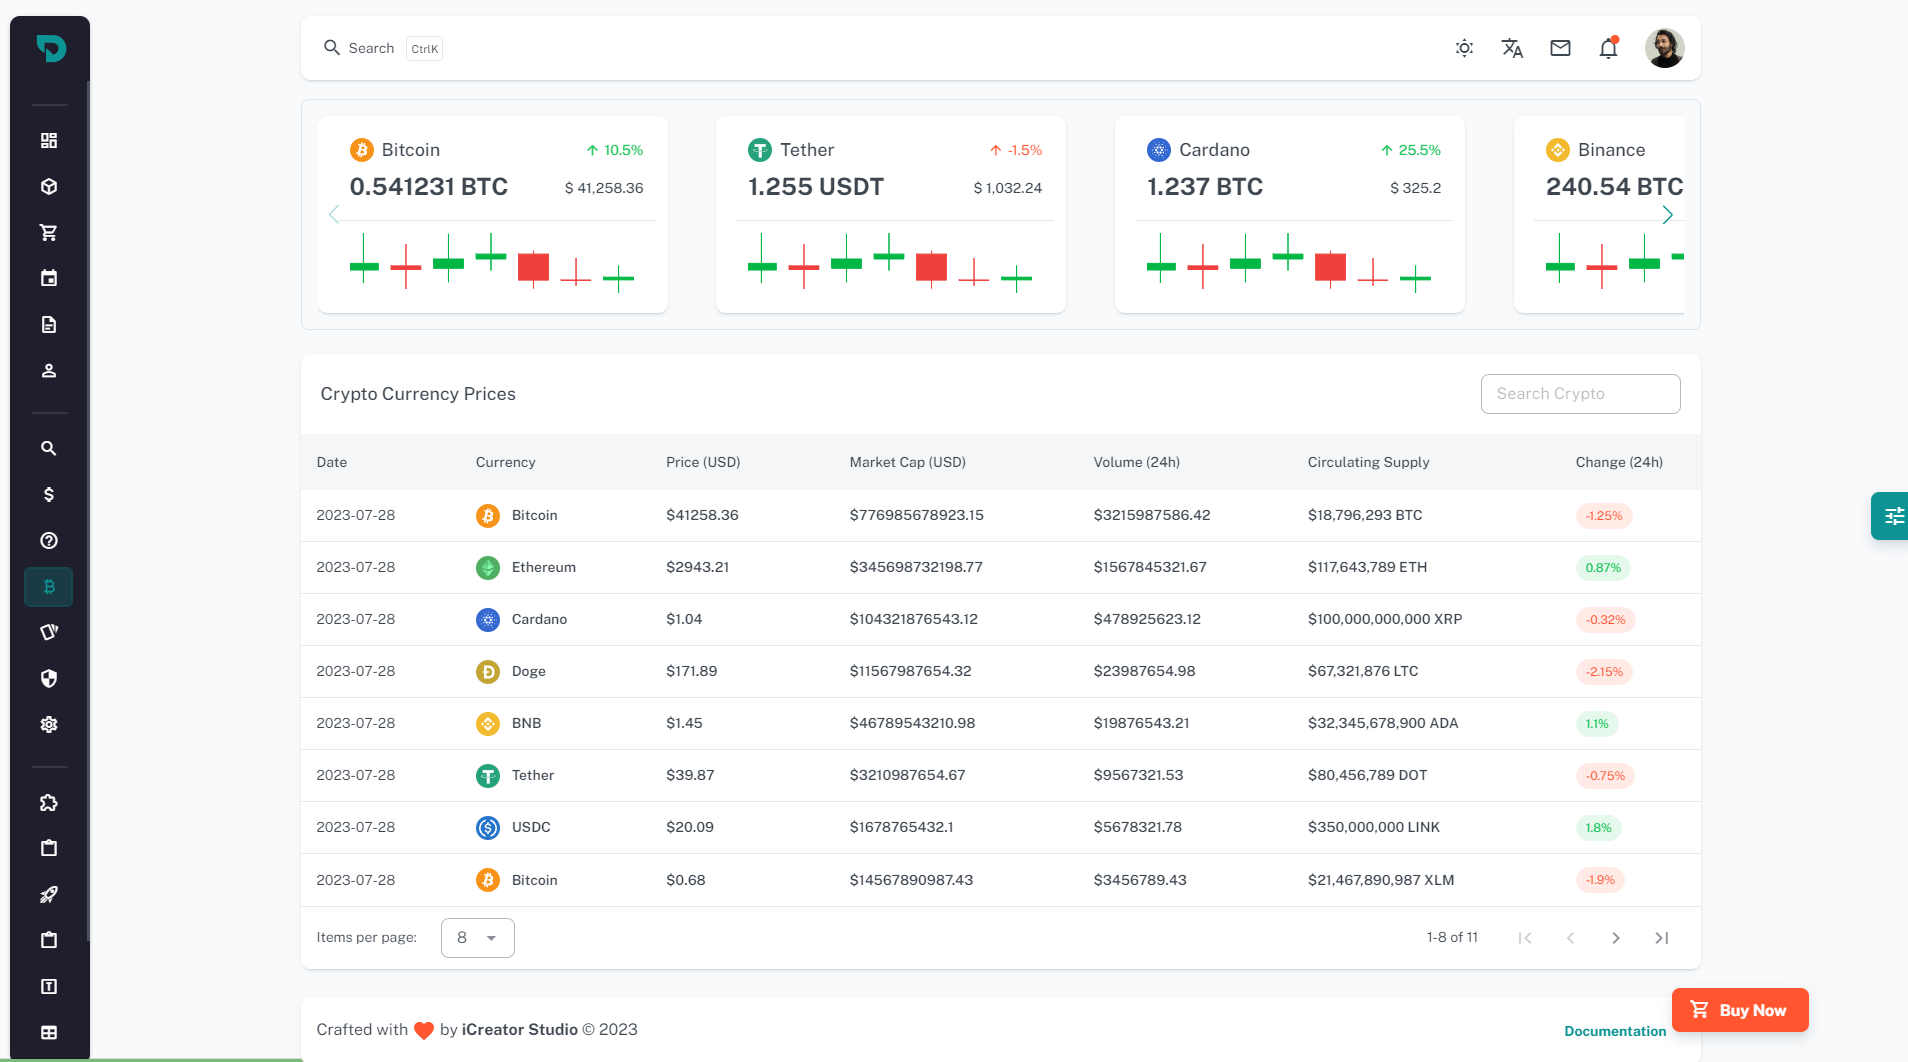
Task: Expand the items per page dropdown
Action: 477,938
